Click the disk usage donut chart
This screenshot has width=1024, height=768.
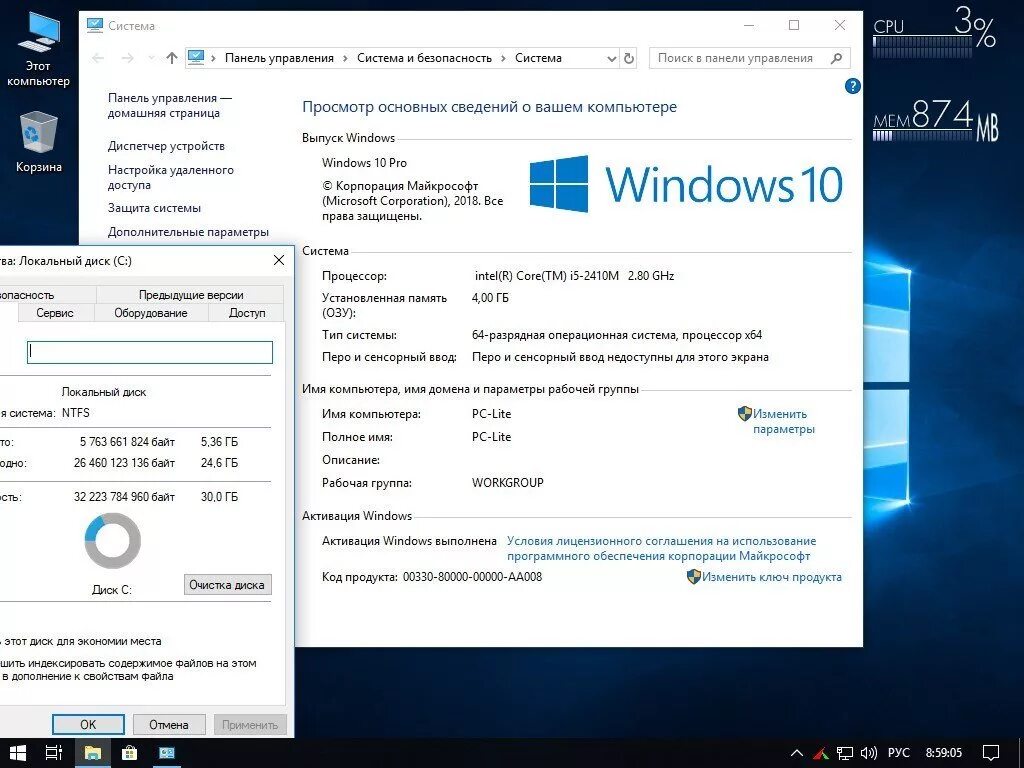tap(112, 541)
